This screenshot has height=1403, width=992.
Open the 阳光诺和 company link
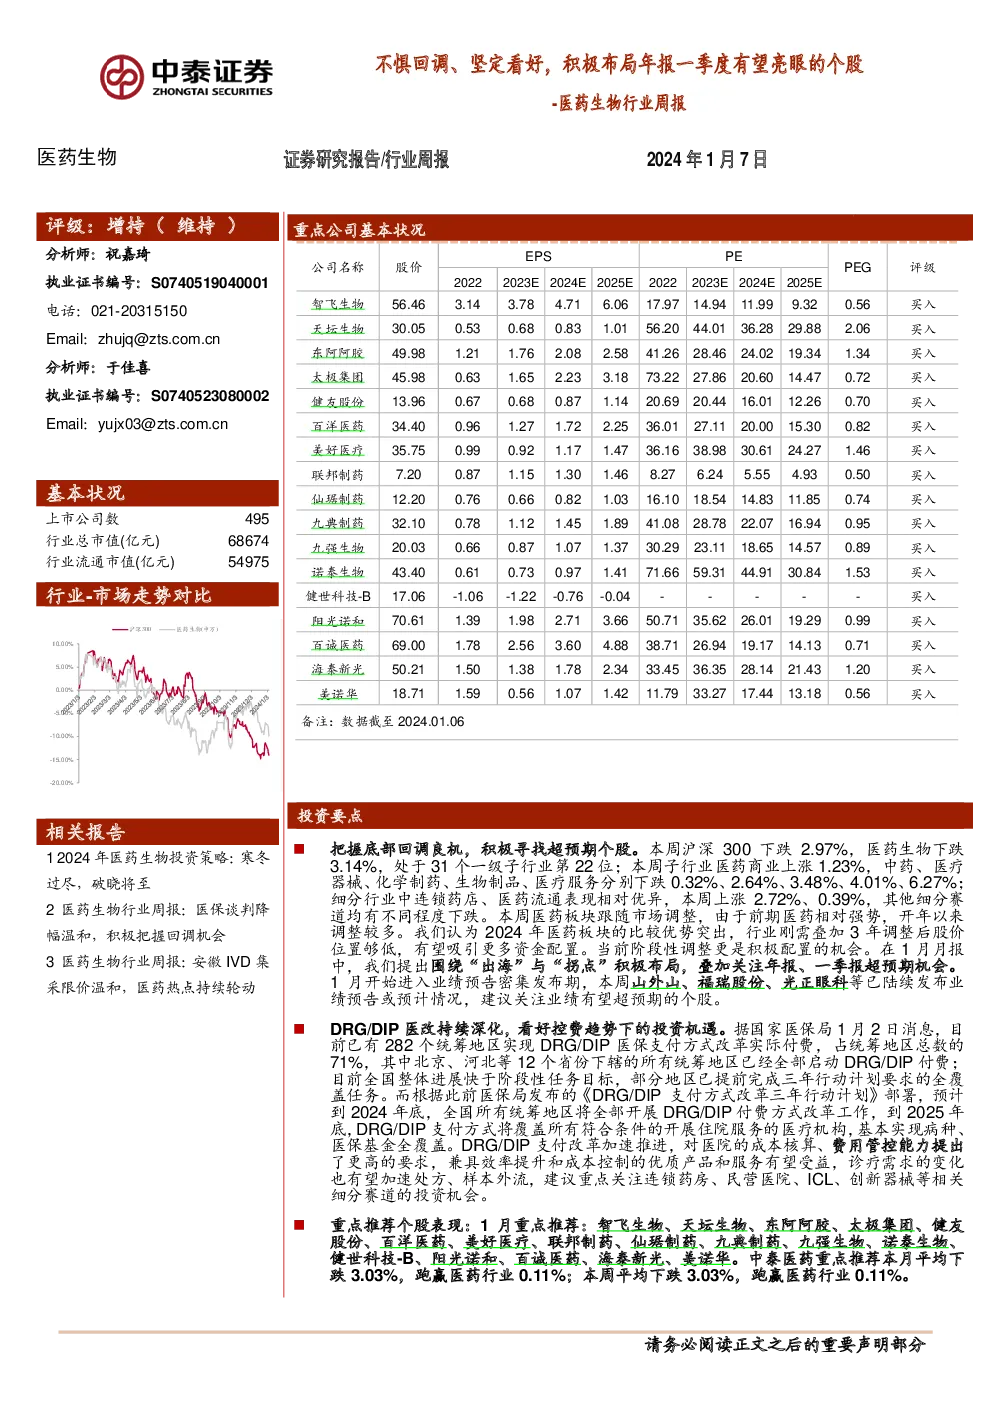(338, 621)
